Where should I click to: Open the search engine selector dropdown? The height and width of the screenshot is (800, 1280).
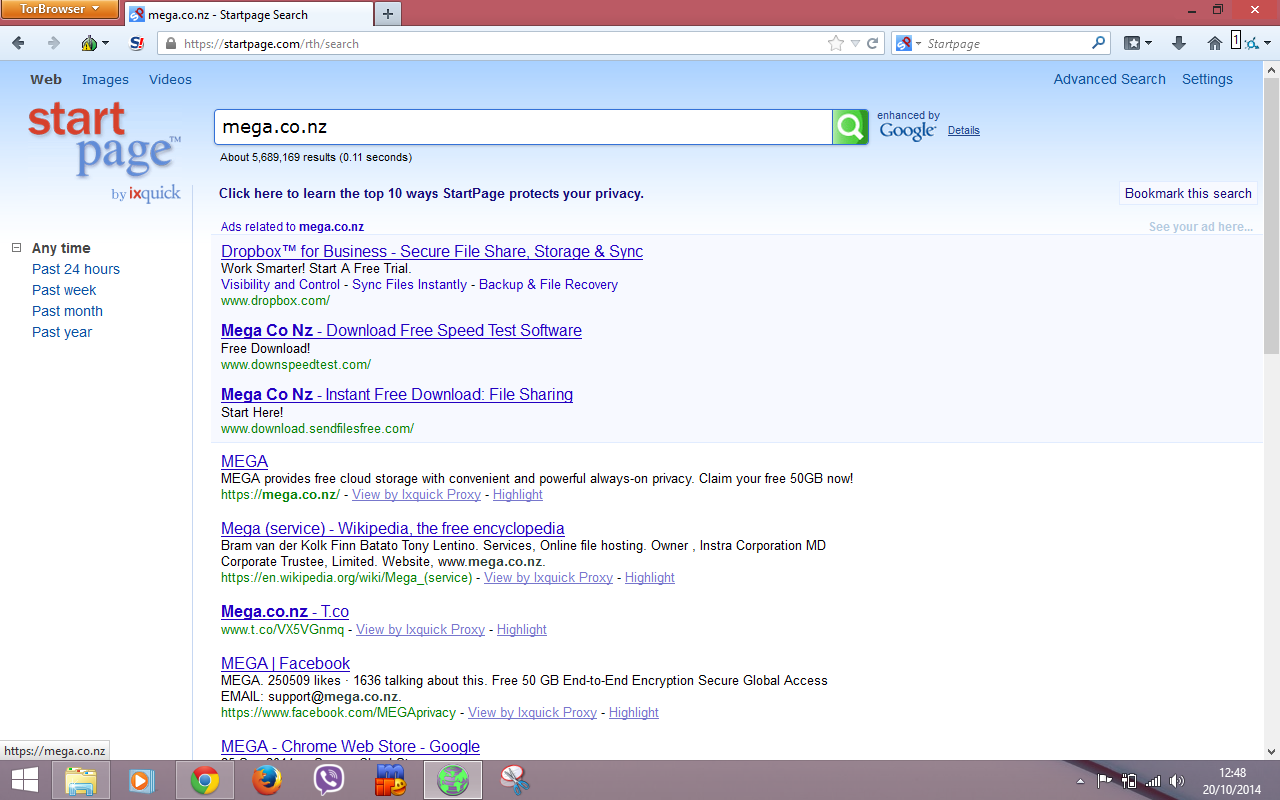pyautogui.click(x=907, y=43)
